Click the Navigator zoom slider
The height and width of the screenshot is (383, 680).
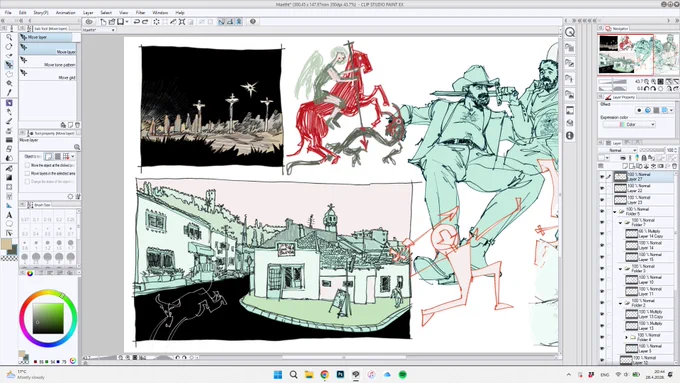click(x=612, y=82)
